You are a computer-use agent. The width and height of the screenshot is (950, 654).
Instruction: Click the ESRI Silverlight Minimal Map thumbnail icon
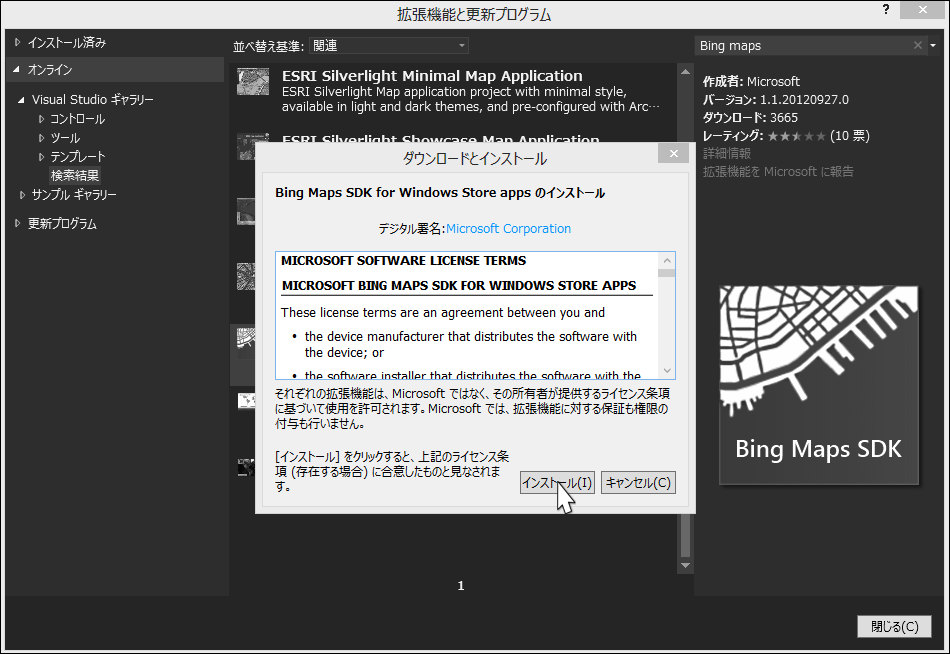click(x=253, y=81)
